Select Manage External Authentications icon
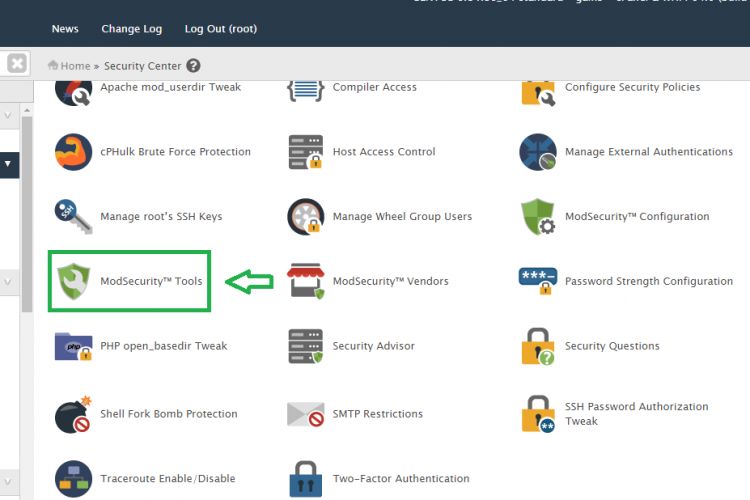 coord(538,152)
